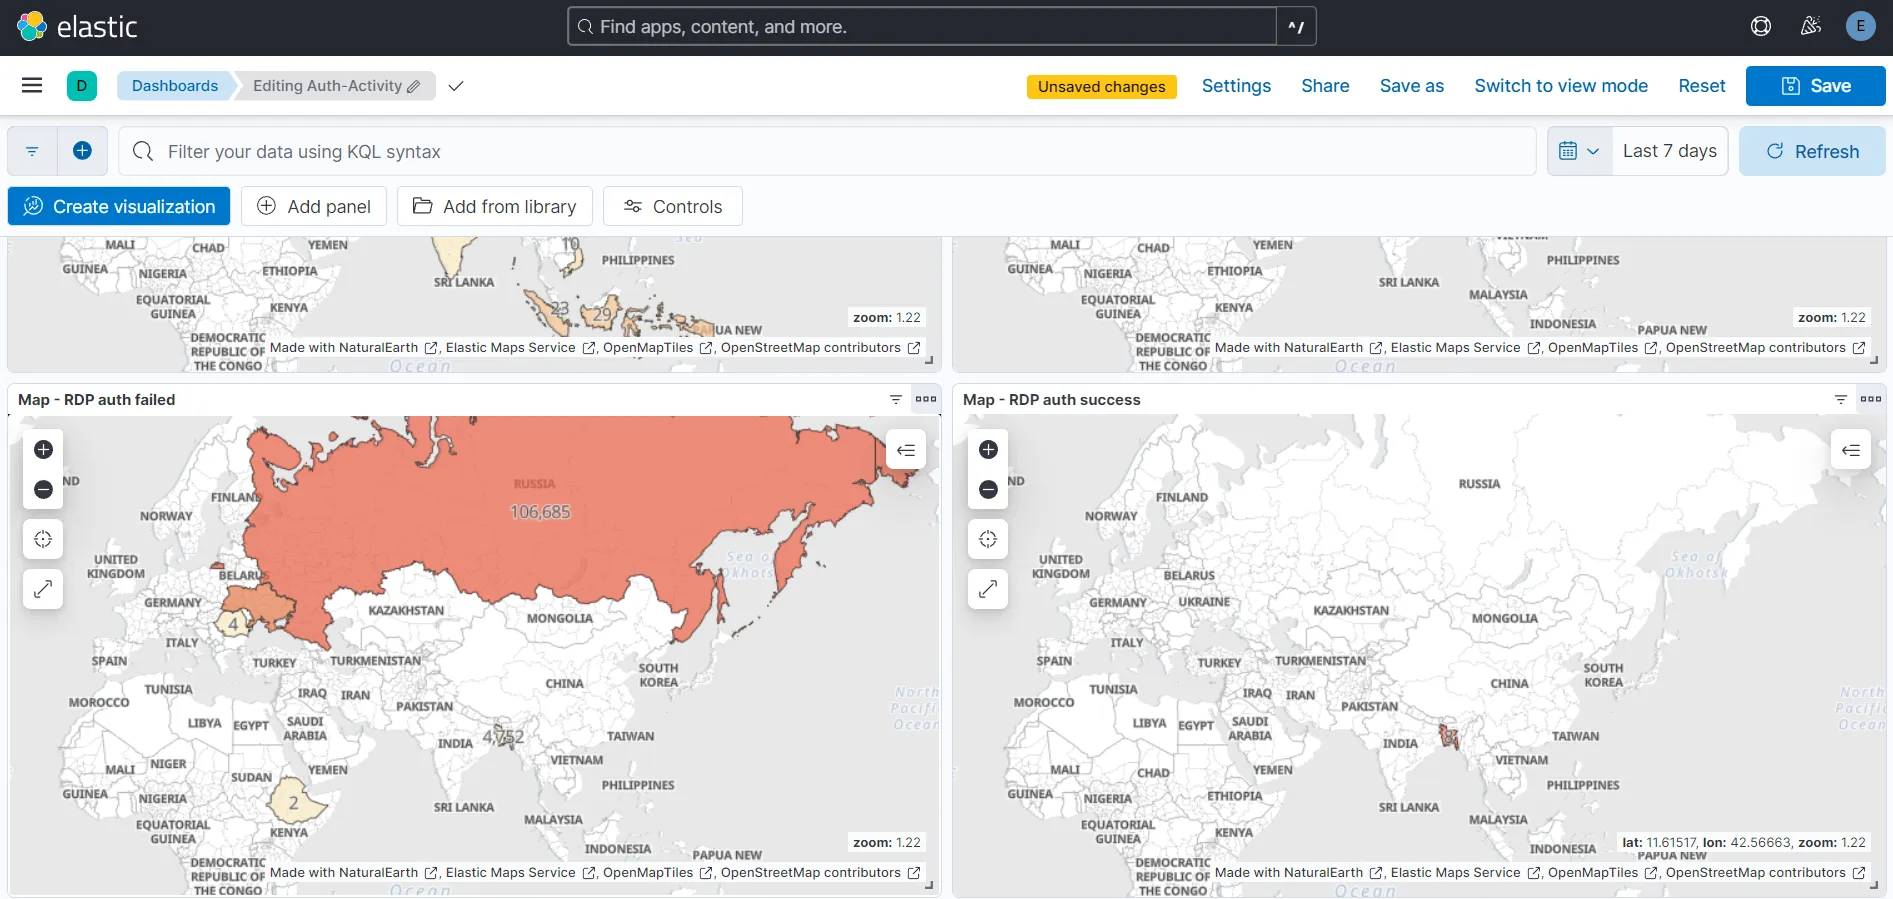Click the Refresh button

pyautogui.click(x=1812, y=151)
